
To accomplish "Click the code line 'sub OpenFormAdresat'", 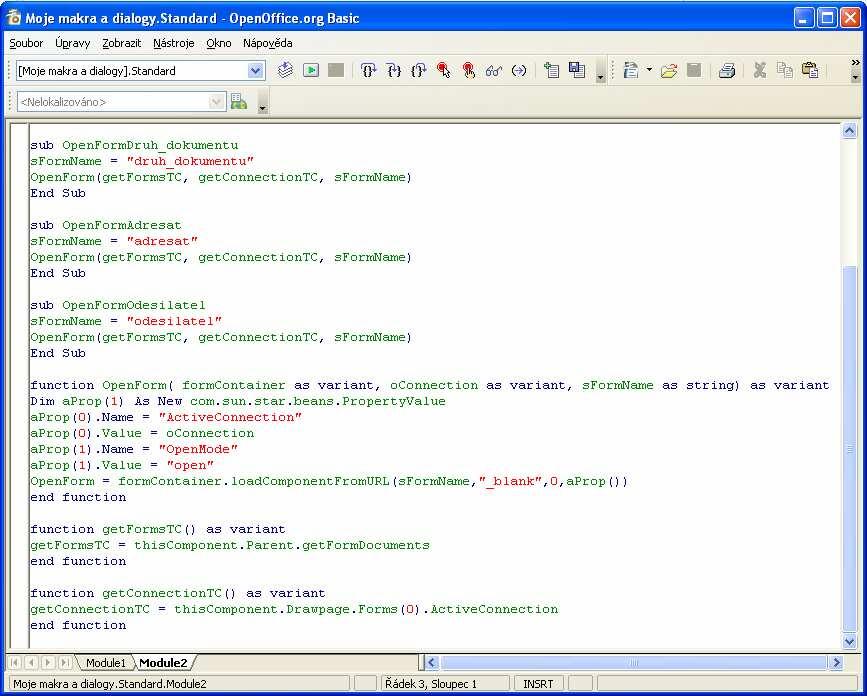I will point(106,226).
